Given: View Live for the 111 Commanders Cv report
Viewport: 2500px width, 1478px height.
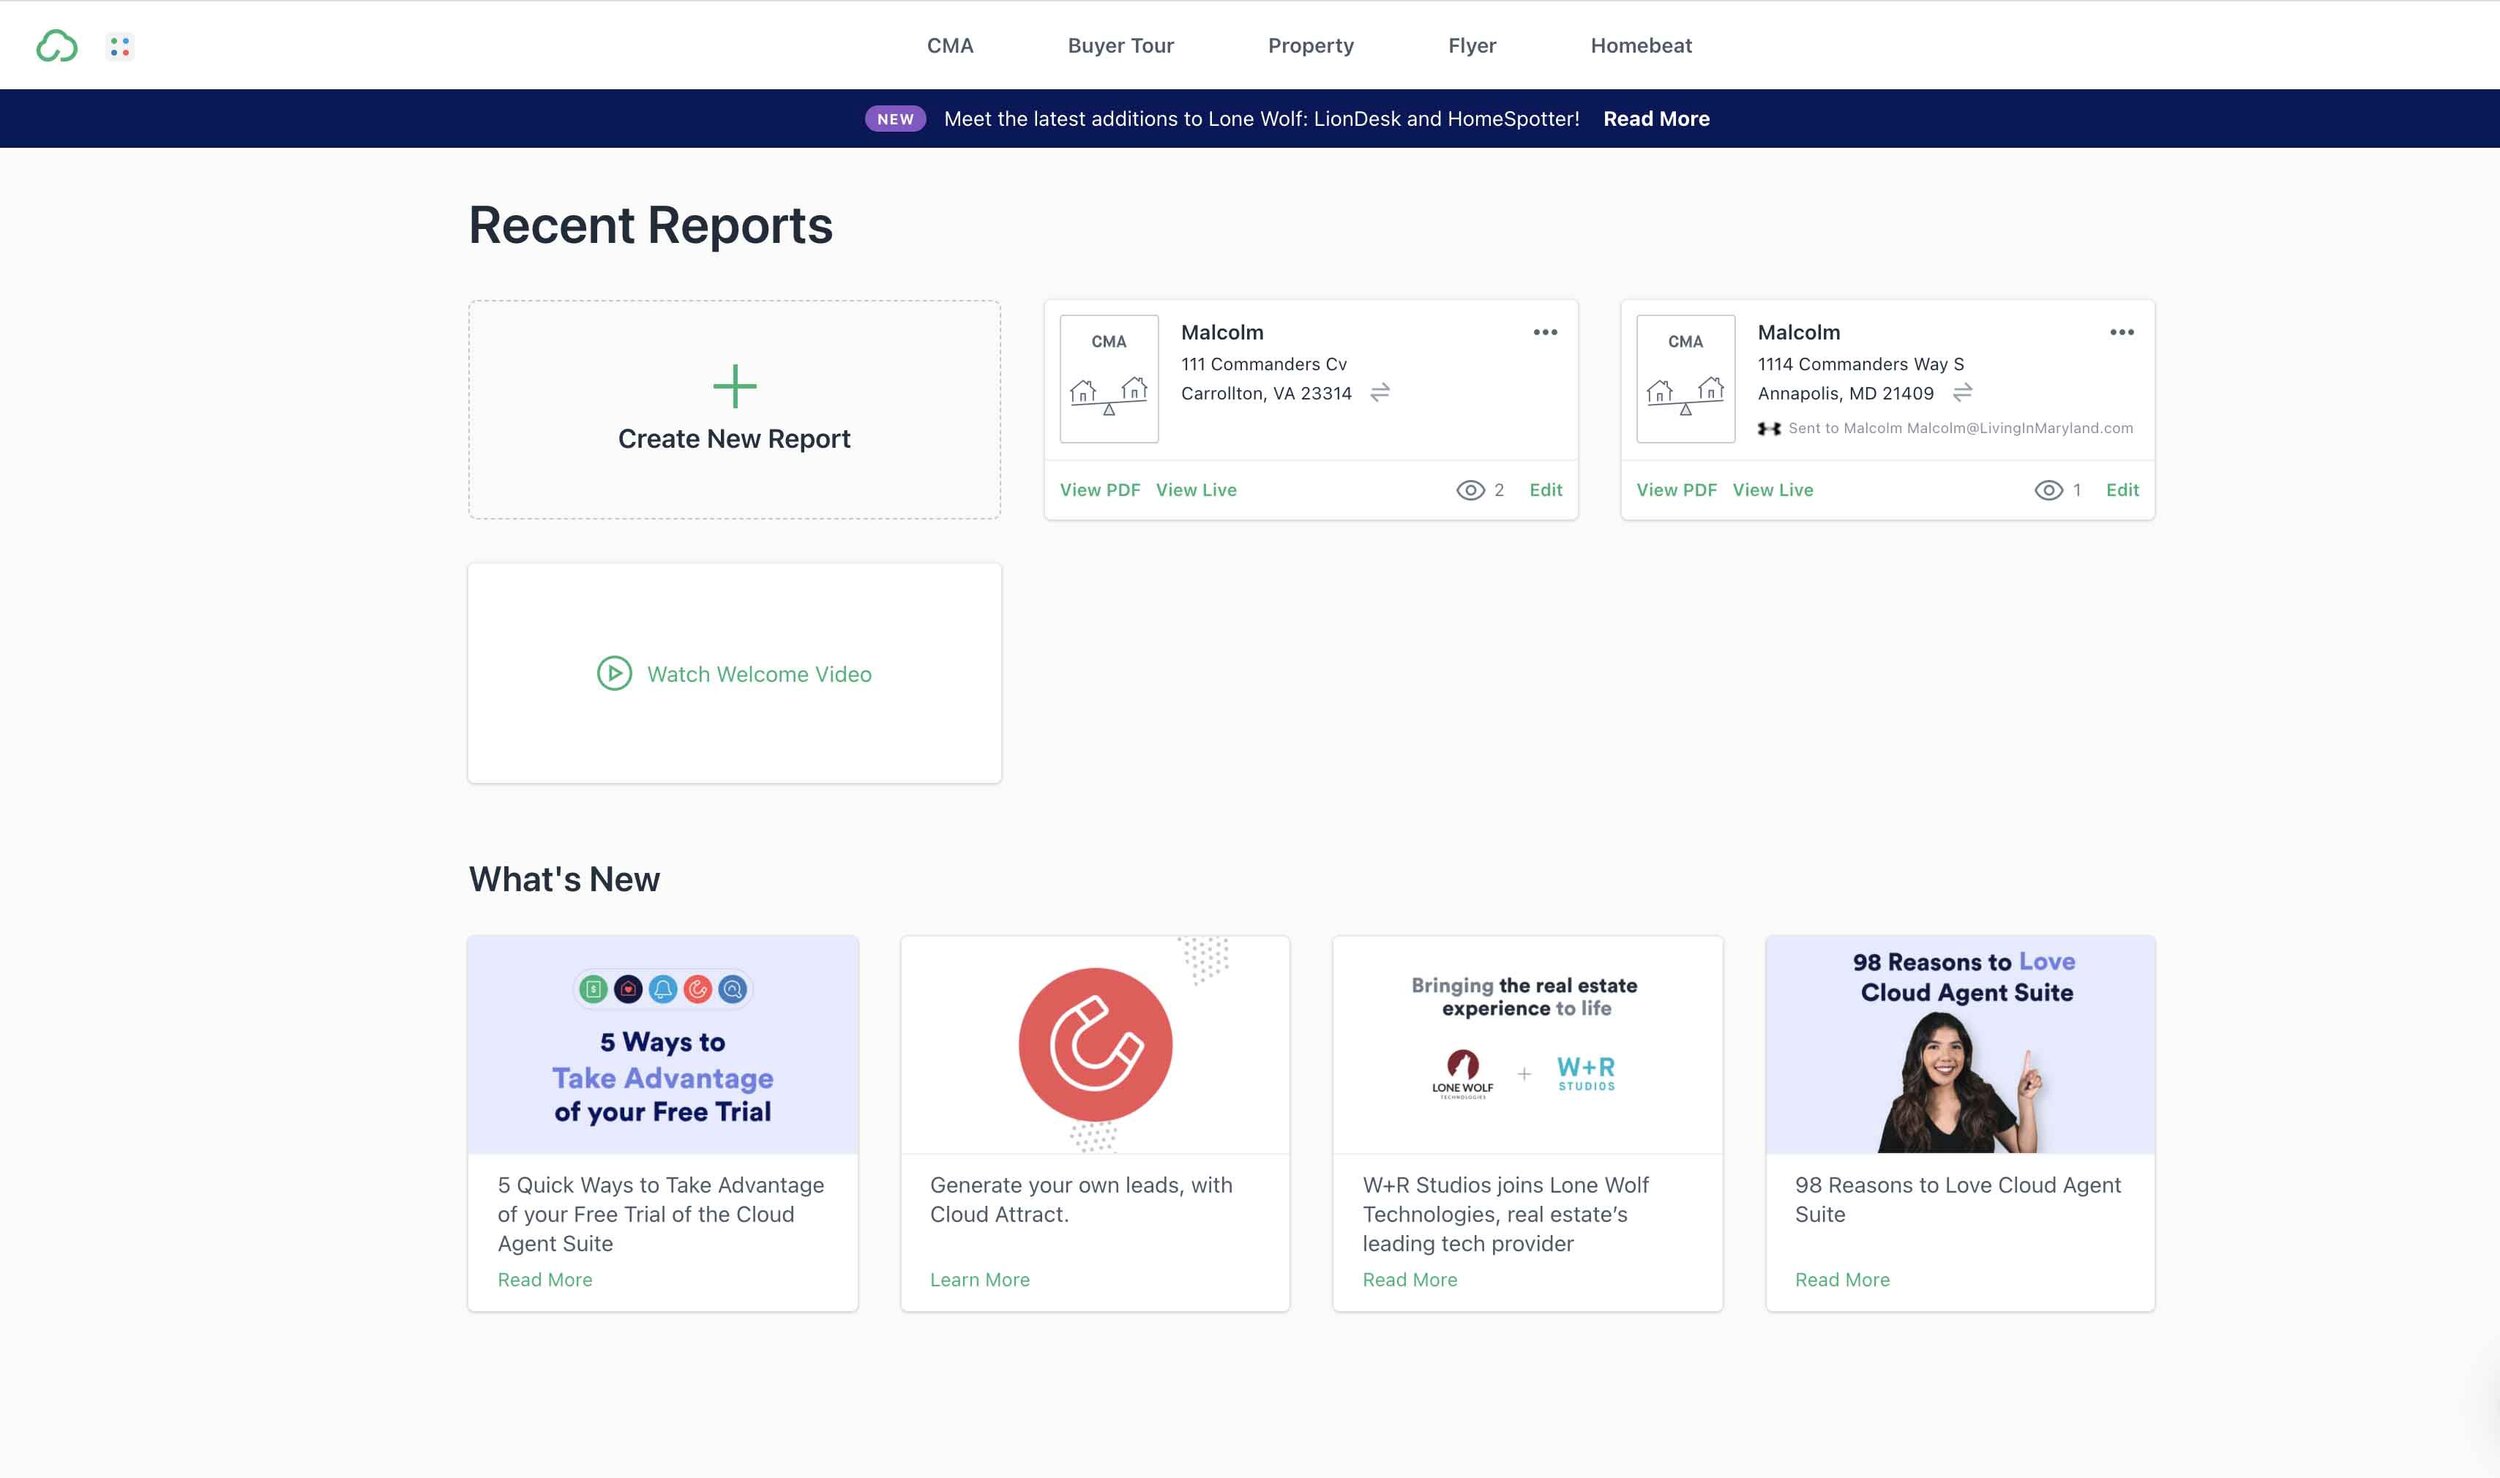Looking at the screenshot, I should click(x=1196, y=490).
